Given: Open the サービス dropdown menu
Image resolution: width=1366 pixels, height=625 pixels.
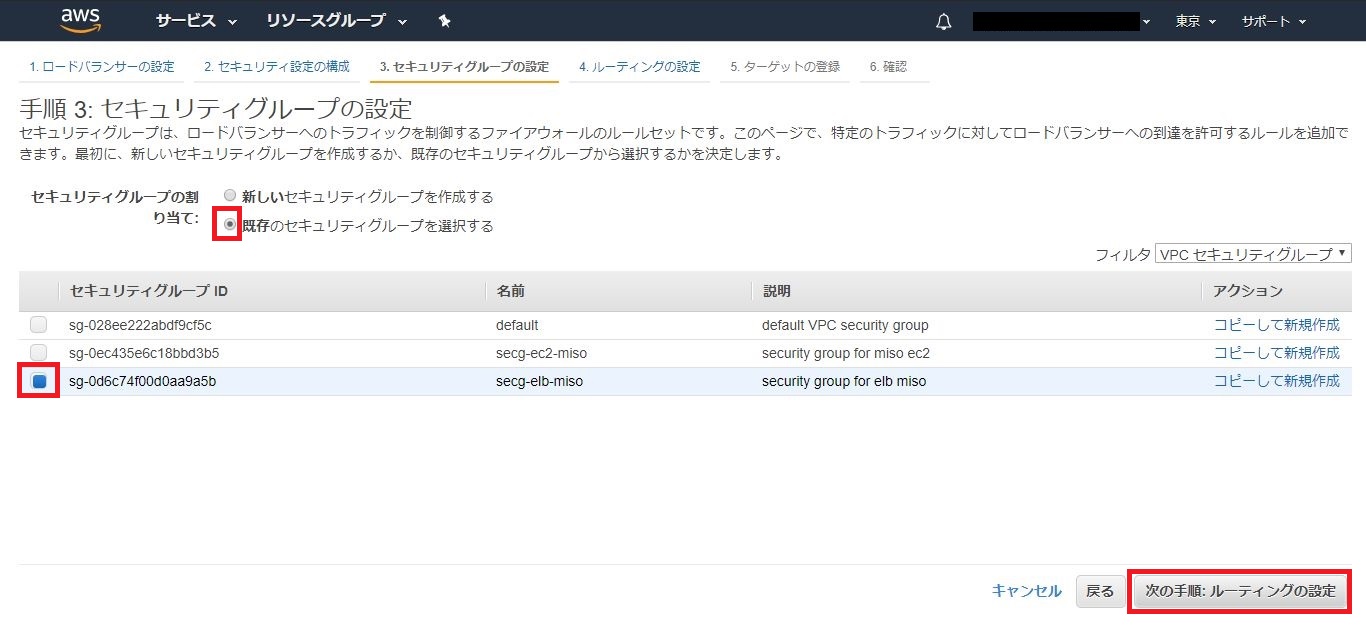Looking at the screenshot, I should (x=196, y=21).
